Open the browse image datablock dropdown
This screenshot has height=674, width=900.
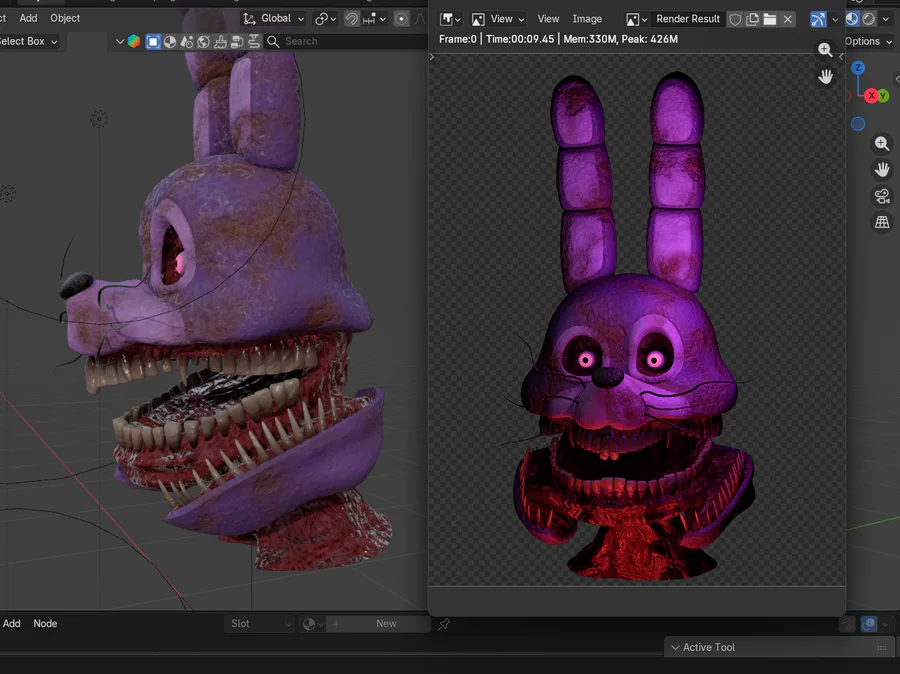click(x=637, y=20)
